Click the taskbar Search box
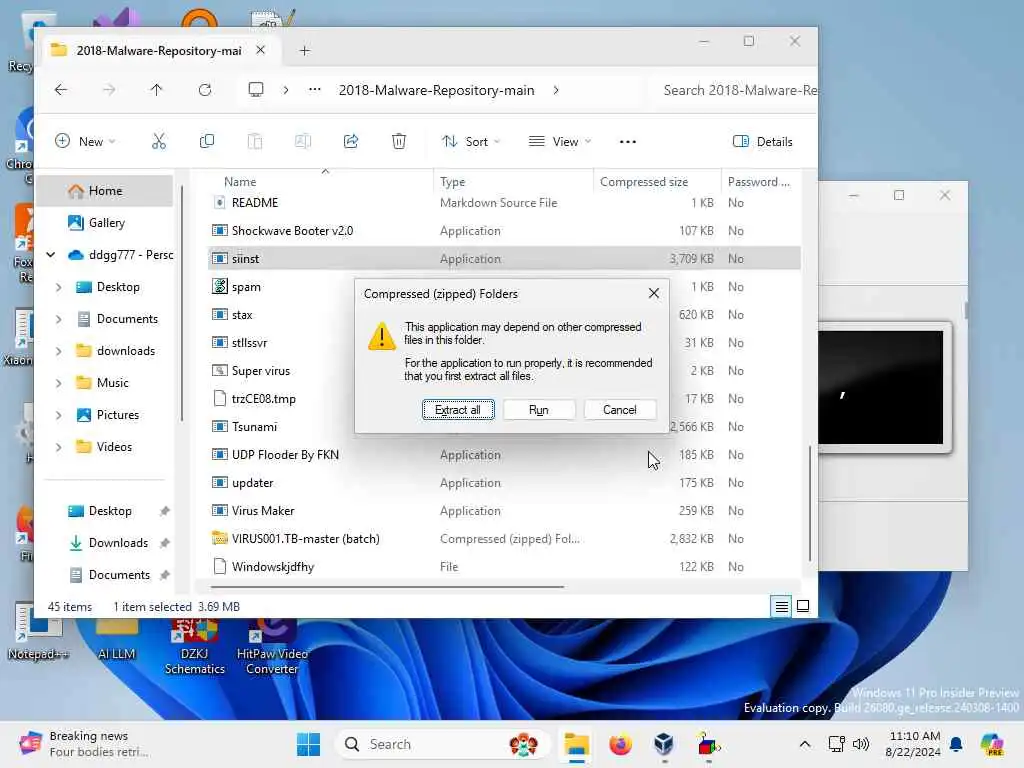Screen dimensions: 1024x768 (442, 744)
